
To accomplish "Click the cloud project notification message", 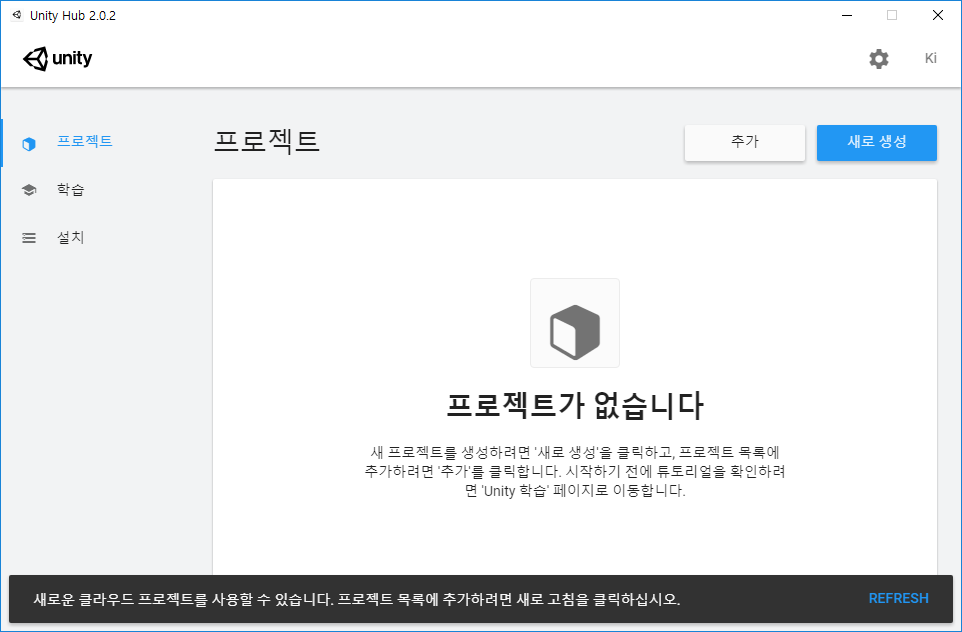I will click(357, 599).
